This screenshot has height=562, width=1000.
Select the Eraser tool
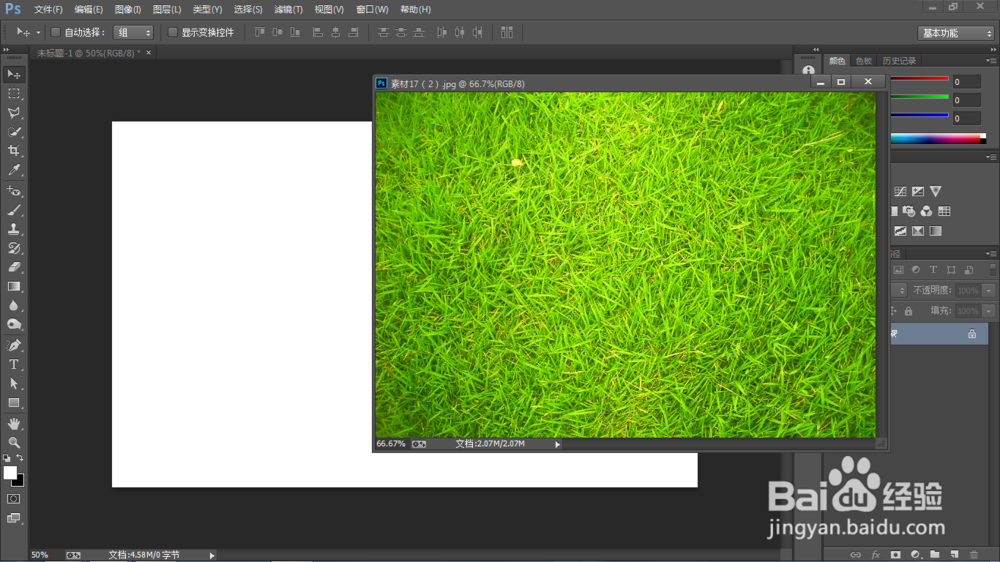pos(13,267)
